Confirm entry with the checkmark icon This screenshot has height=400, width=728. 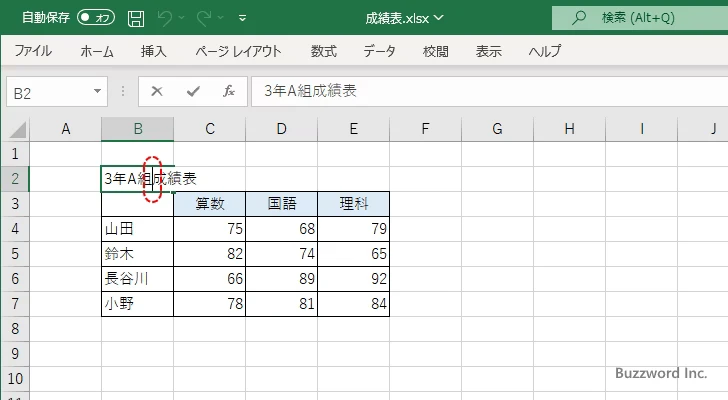193,91
